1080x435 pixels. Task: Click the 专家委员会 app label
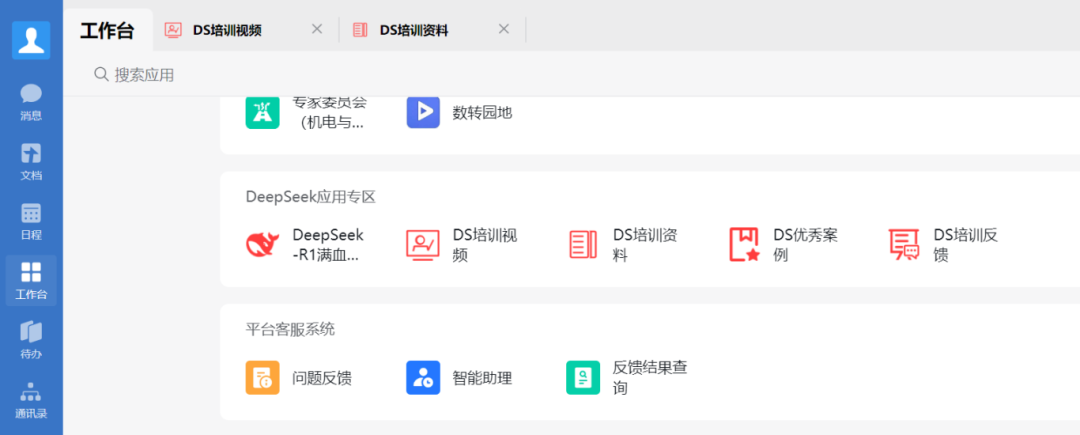[329, 112]
